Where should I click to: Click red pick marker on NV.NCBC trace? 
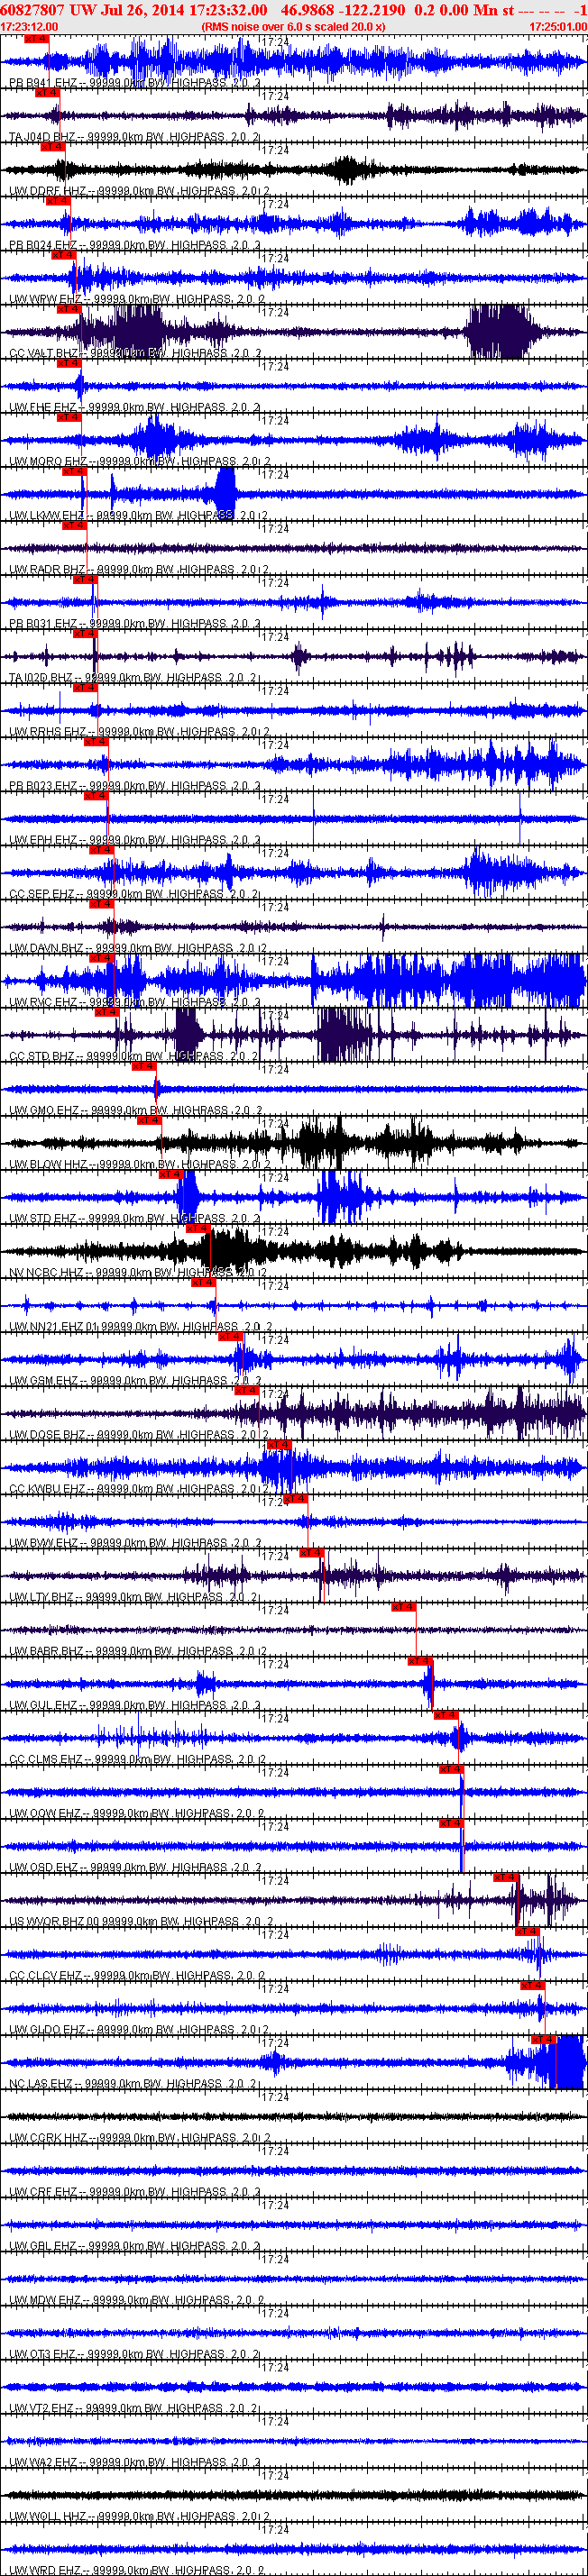(198, 1228)
